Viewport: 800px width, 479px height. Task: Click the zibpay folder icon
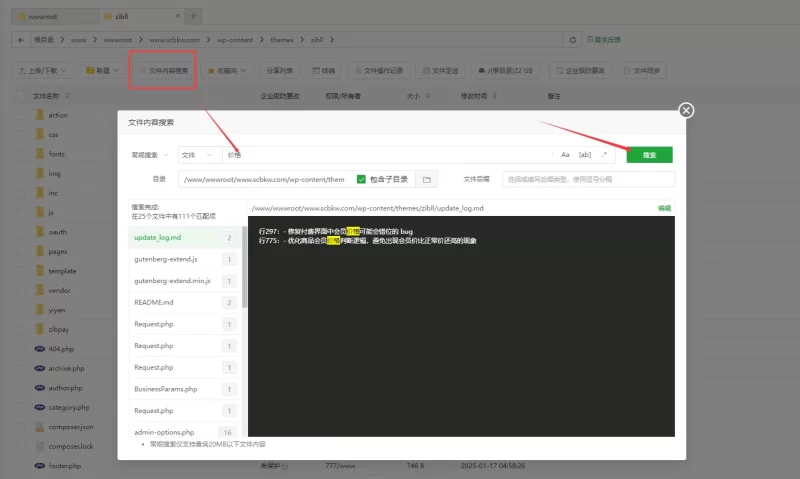coord(40,329)
